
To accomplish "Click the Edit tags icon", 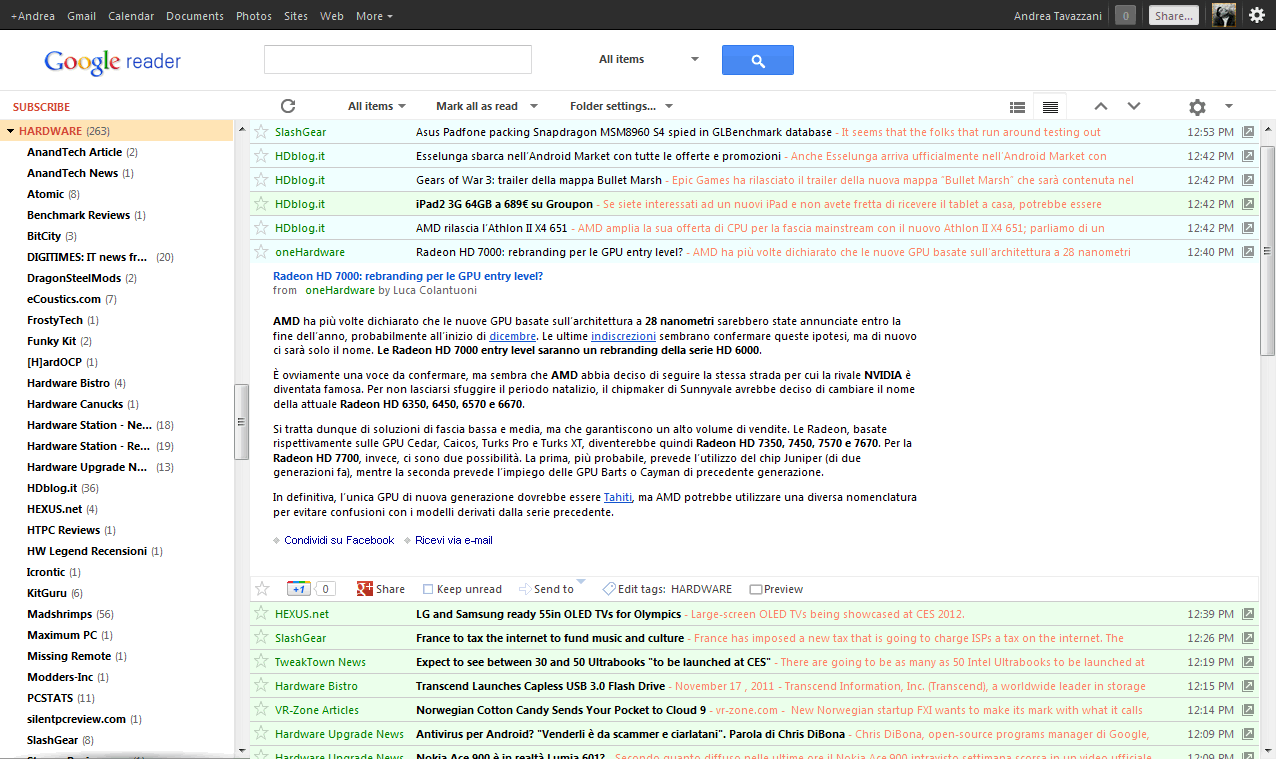I will (x=608, y=589).
